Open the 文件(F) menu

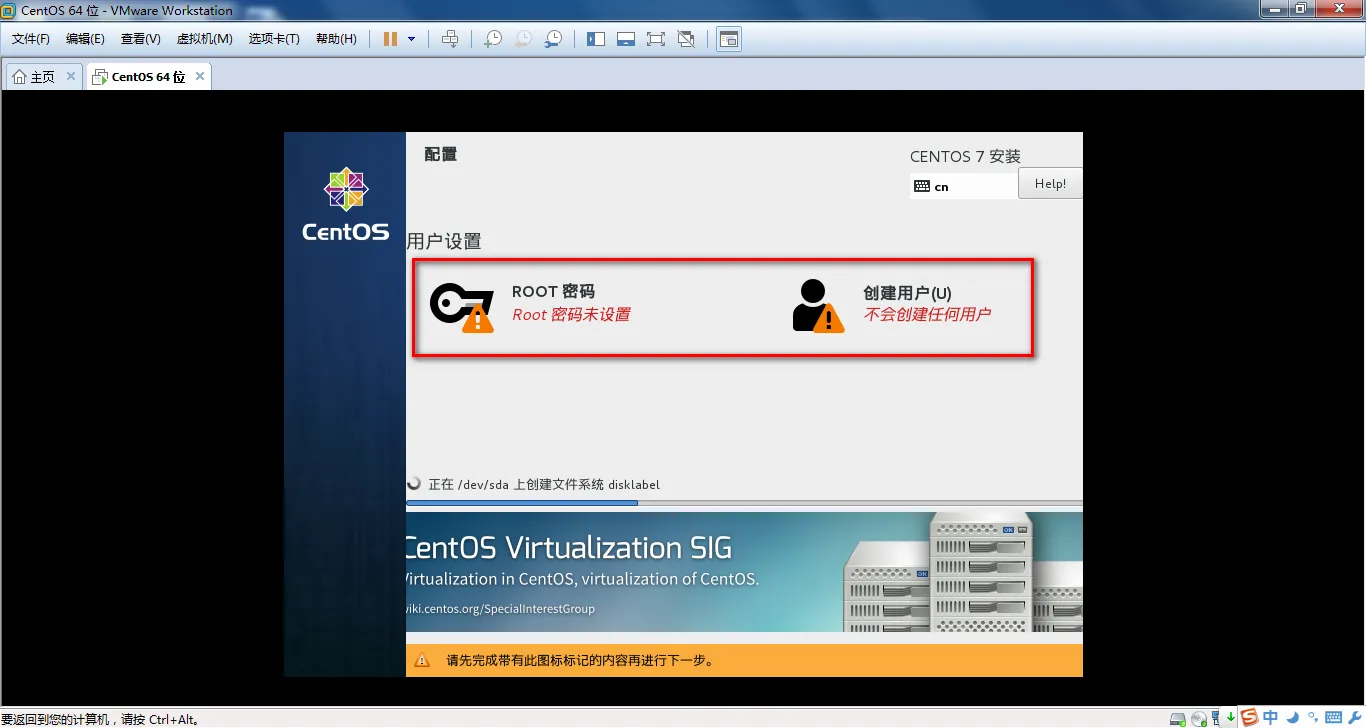[31, 39]
